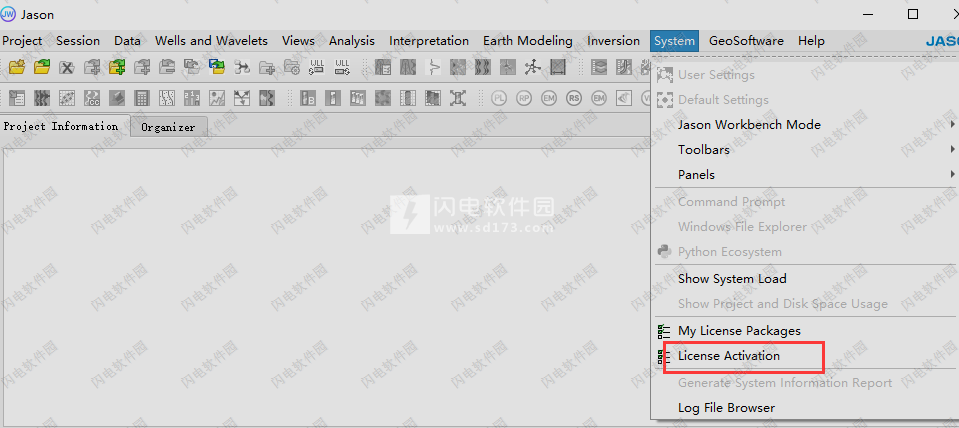Select User Settings in System menu
959x428 pixels.
tap(804, 75)
